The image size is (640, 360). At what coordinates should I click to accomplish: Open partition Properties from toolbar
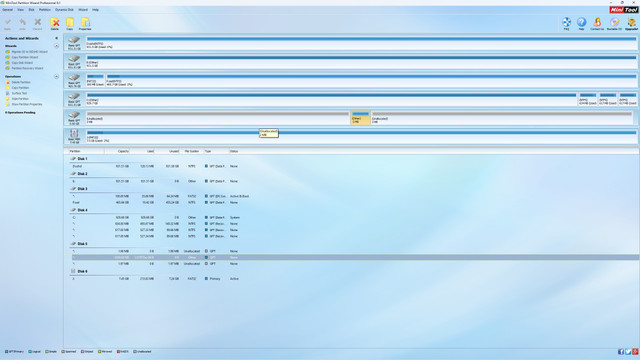click(x=85, y=24)
